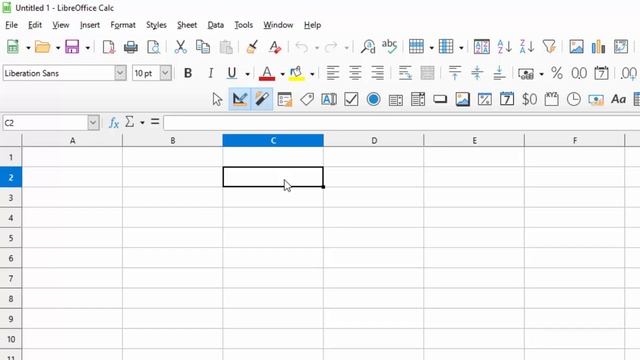The height and width of the screenshot is (360, 640).
Task: Click the Insert Image icon
Action: pyautogui.click(x=576, y=47)
